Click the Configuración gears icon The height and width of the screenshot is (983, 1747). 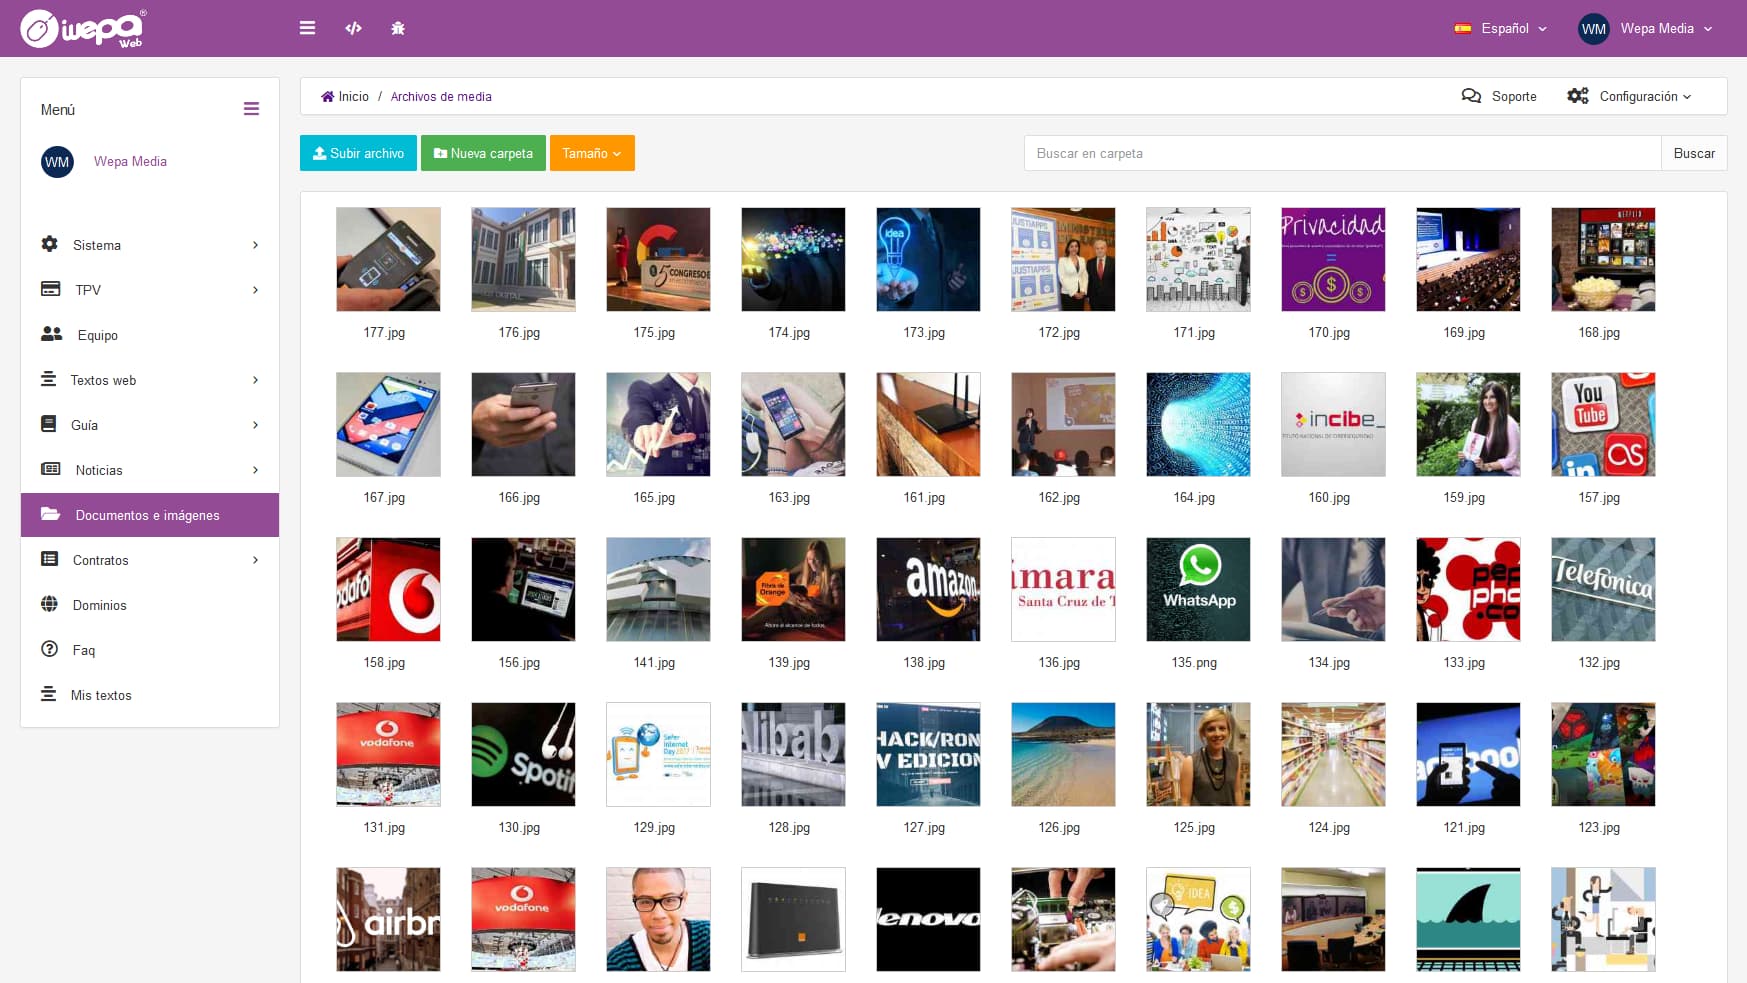tap(1578, 95)
